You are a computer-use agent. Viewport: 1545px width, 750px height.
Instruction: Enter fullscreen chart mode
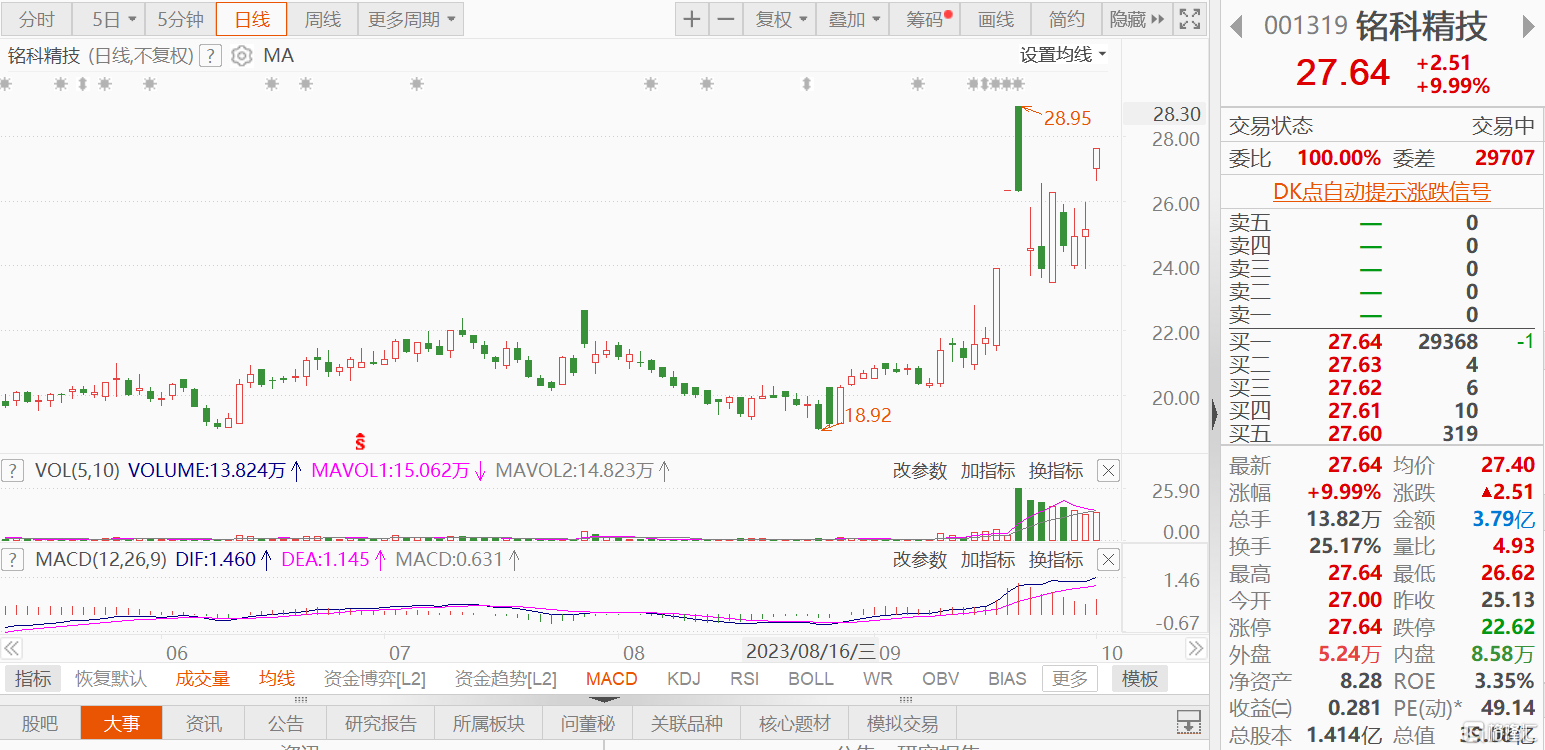[x=1190, y=19]
